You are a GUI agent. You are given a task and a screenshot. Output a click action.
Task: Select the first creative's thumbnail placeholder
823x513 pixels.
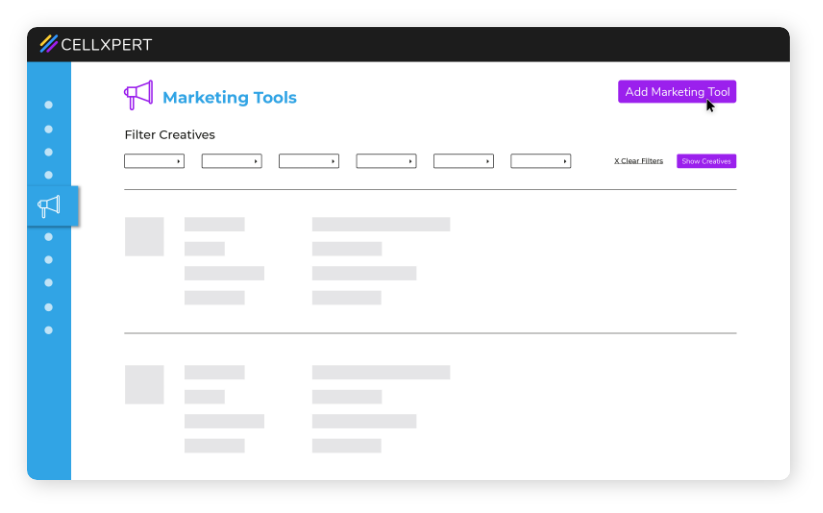(x=144, y=237)
